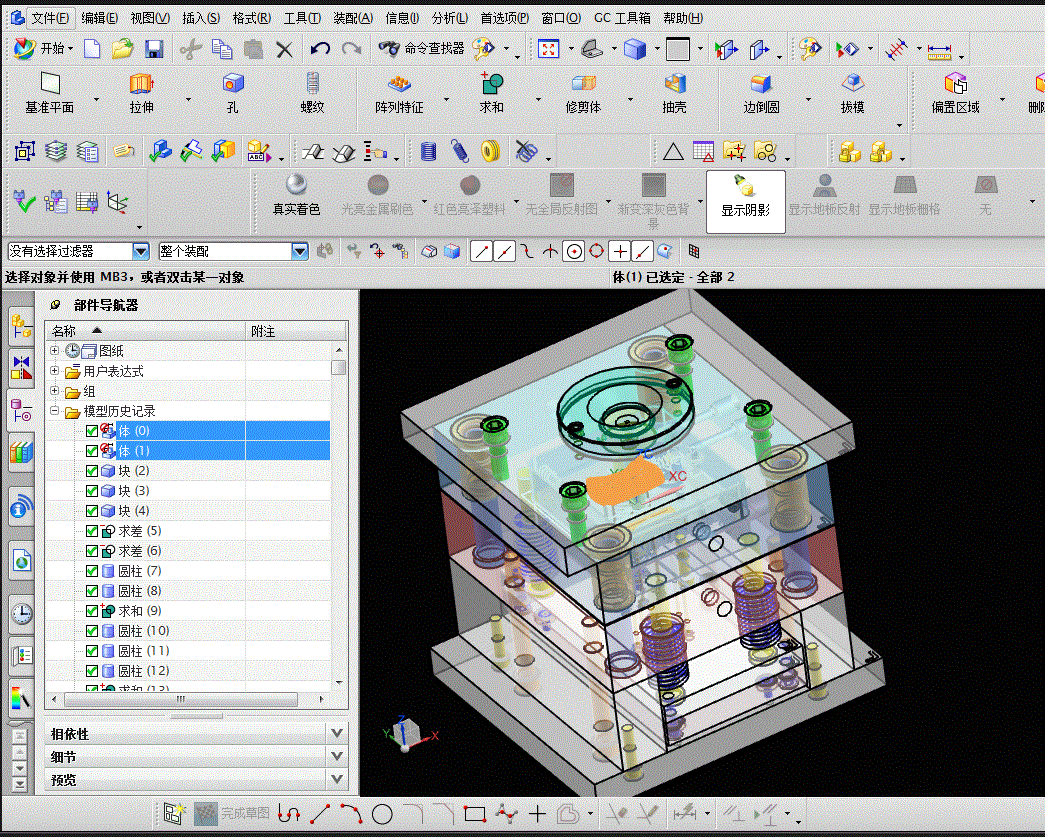Click the save floppy disk icon
The width and height of the screenshot is (1045, 837).
(x=155, y=49)
